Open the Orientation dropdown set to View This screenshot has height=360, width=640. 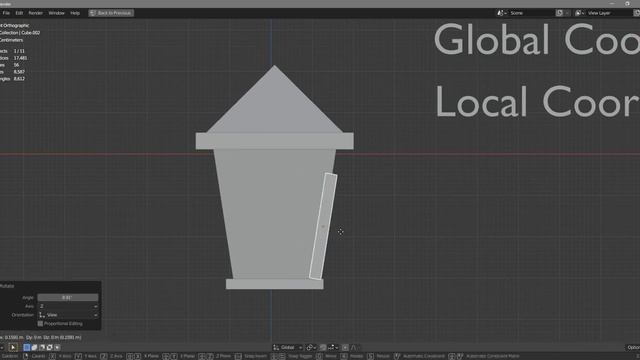click(x=68, y=315)
